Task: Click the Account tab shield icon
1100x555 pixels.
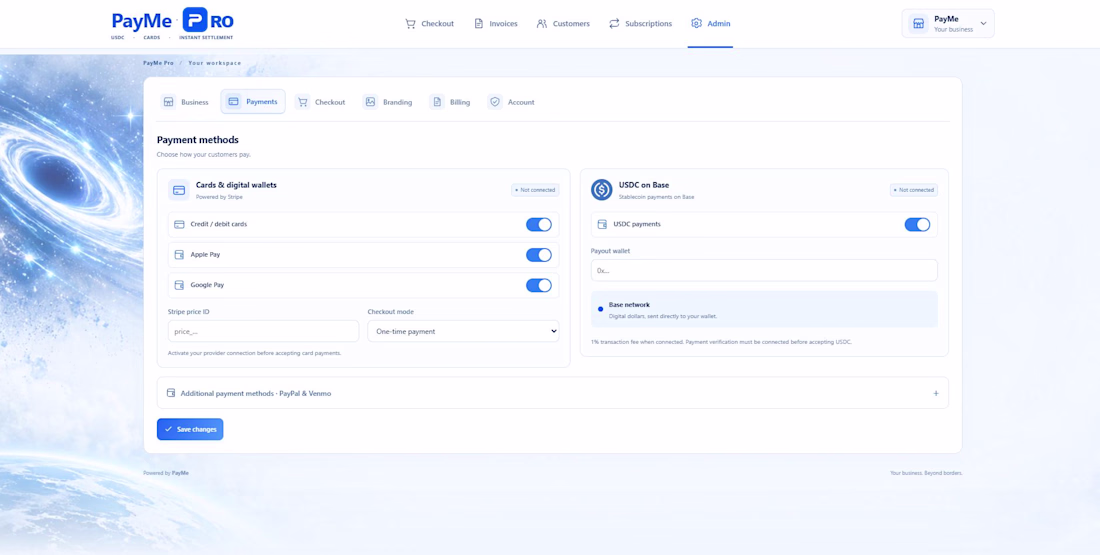Action: (x=495, y=102)
